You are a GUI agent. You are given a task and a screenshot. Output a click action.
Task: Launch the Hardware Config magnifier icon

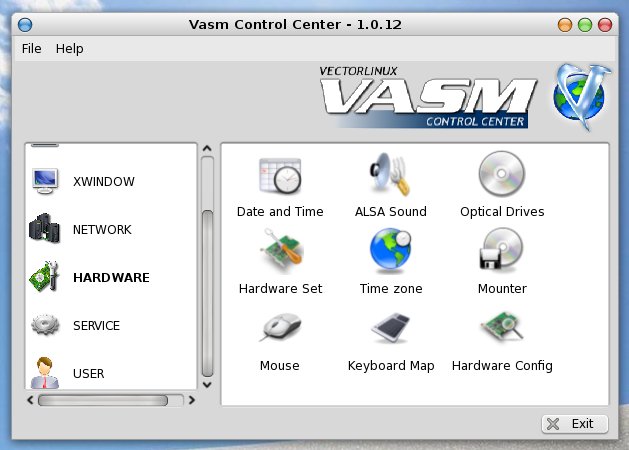click(x=501, y=326)
